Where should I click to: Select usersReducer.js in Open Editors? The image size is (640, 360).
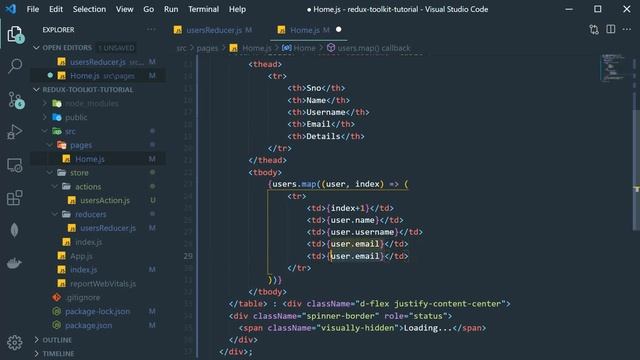[x=98, y=62]
